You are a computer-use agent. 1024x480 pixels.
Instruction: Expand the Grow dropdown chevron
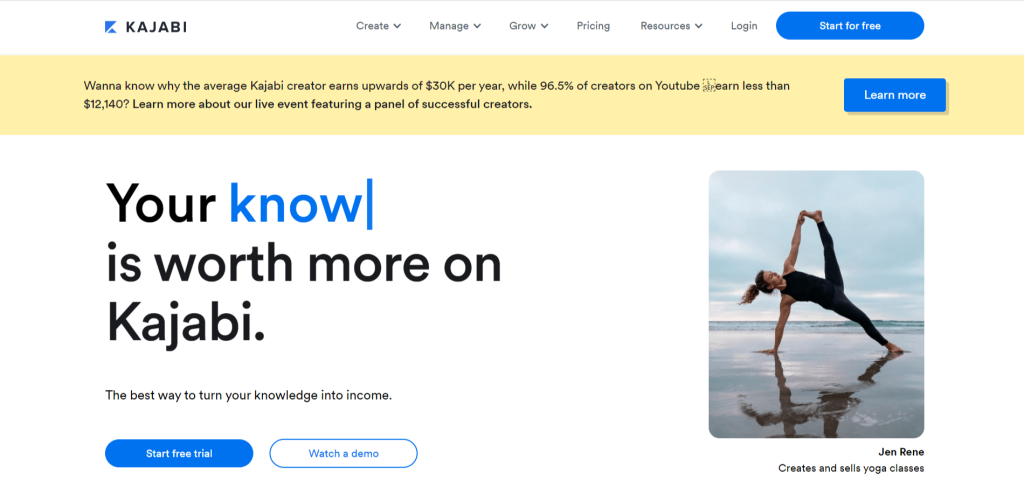[545, 26]
